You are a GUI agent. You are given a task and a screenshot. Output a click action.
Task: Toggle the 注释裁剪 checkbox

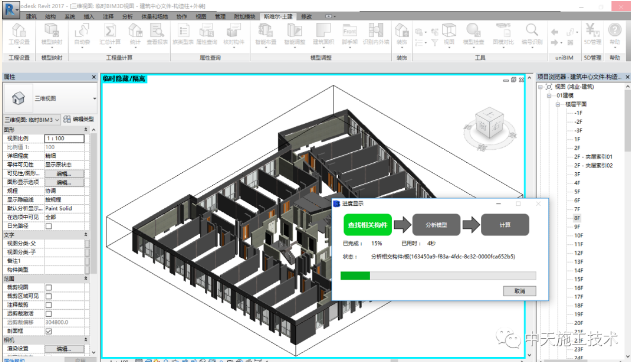(x=49, y=305)
